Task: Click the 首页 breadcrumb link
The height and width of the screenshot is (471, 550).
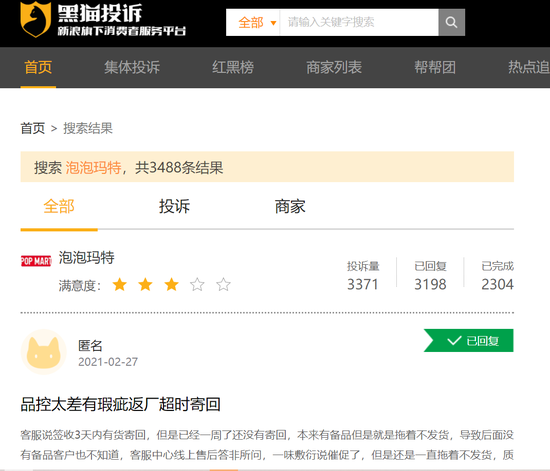Action: 33,128
